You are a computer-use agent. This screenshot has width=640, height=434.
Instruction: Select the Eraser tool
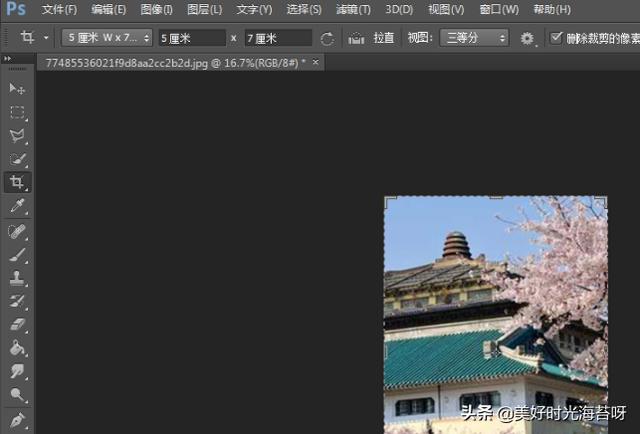click(17, 325)
